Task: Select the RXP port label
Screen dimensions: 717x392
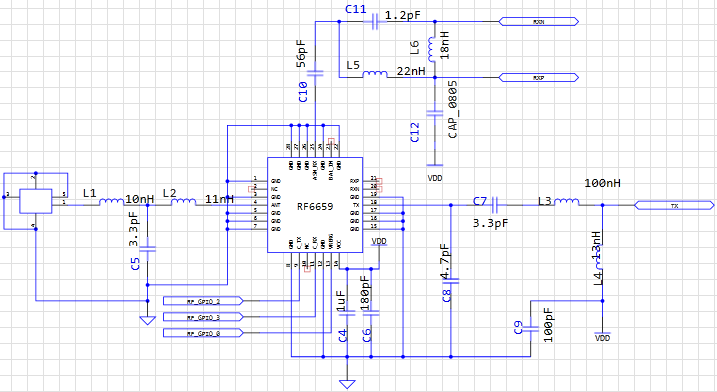Action: (539, 78)
